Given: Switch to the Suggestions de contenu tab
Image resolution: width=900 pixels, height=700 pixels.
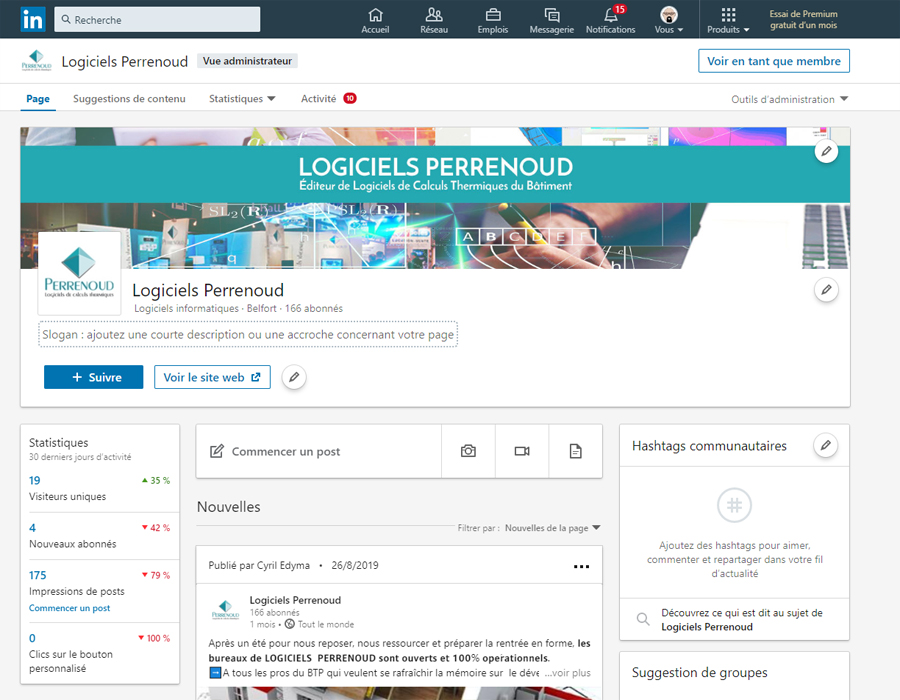Looking at the screenshot, I should (x=128, y=98).
